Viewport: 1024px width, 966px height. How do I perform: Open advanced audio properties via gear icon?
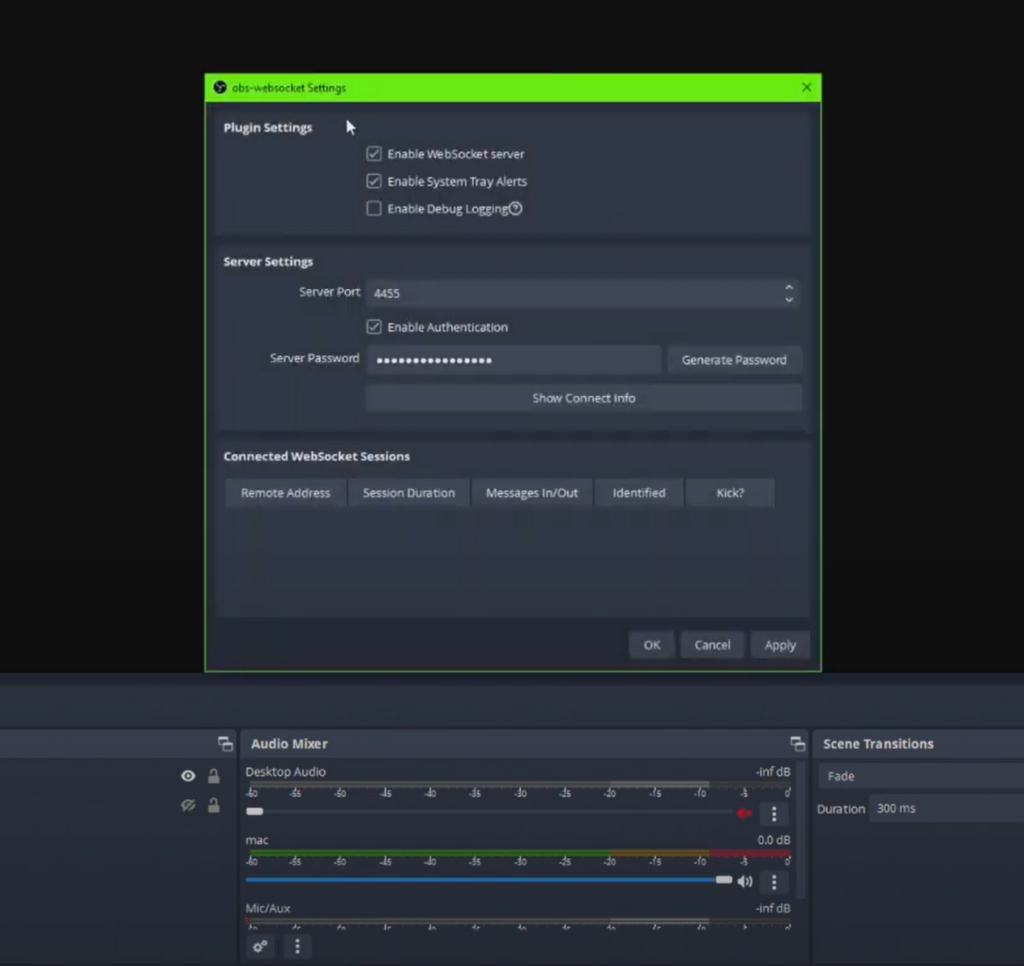[x=260, y=946]
